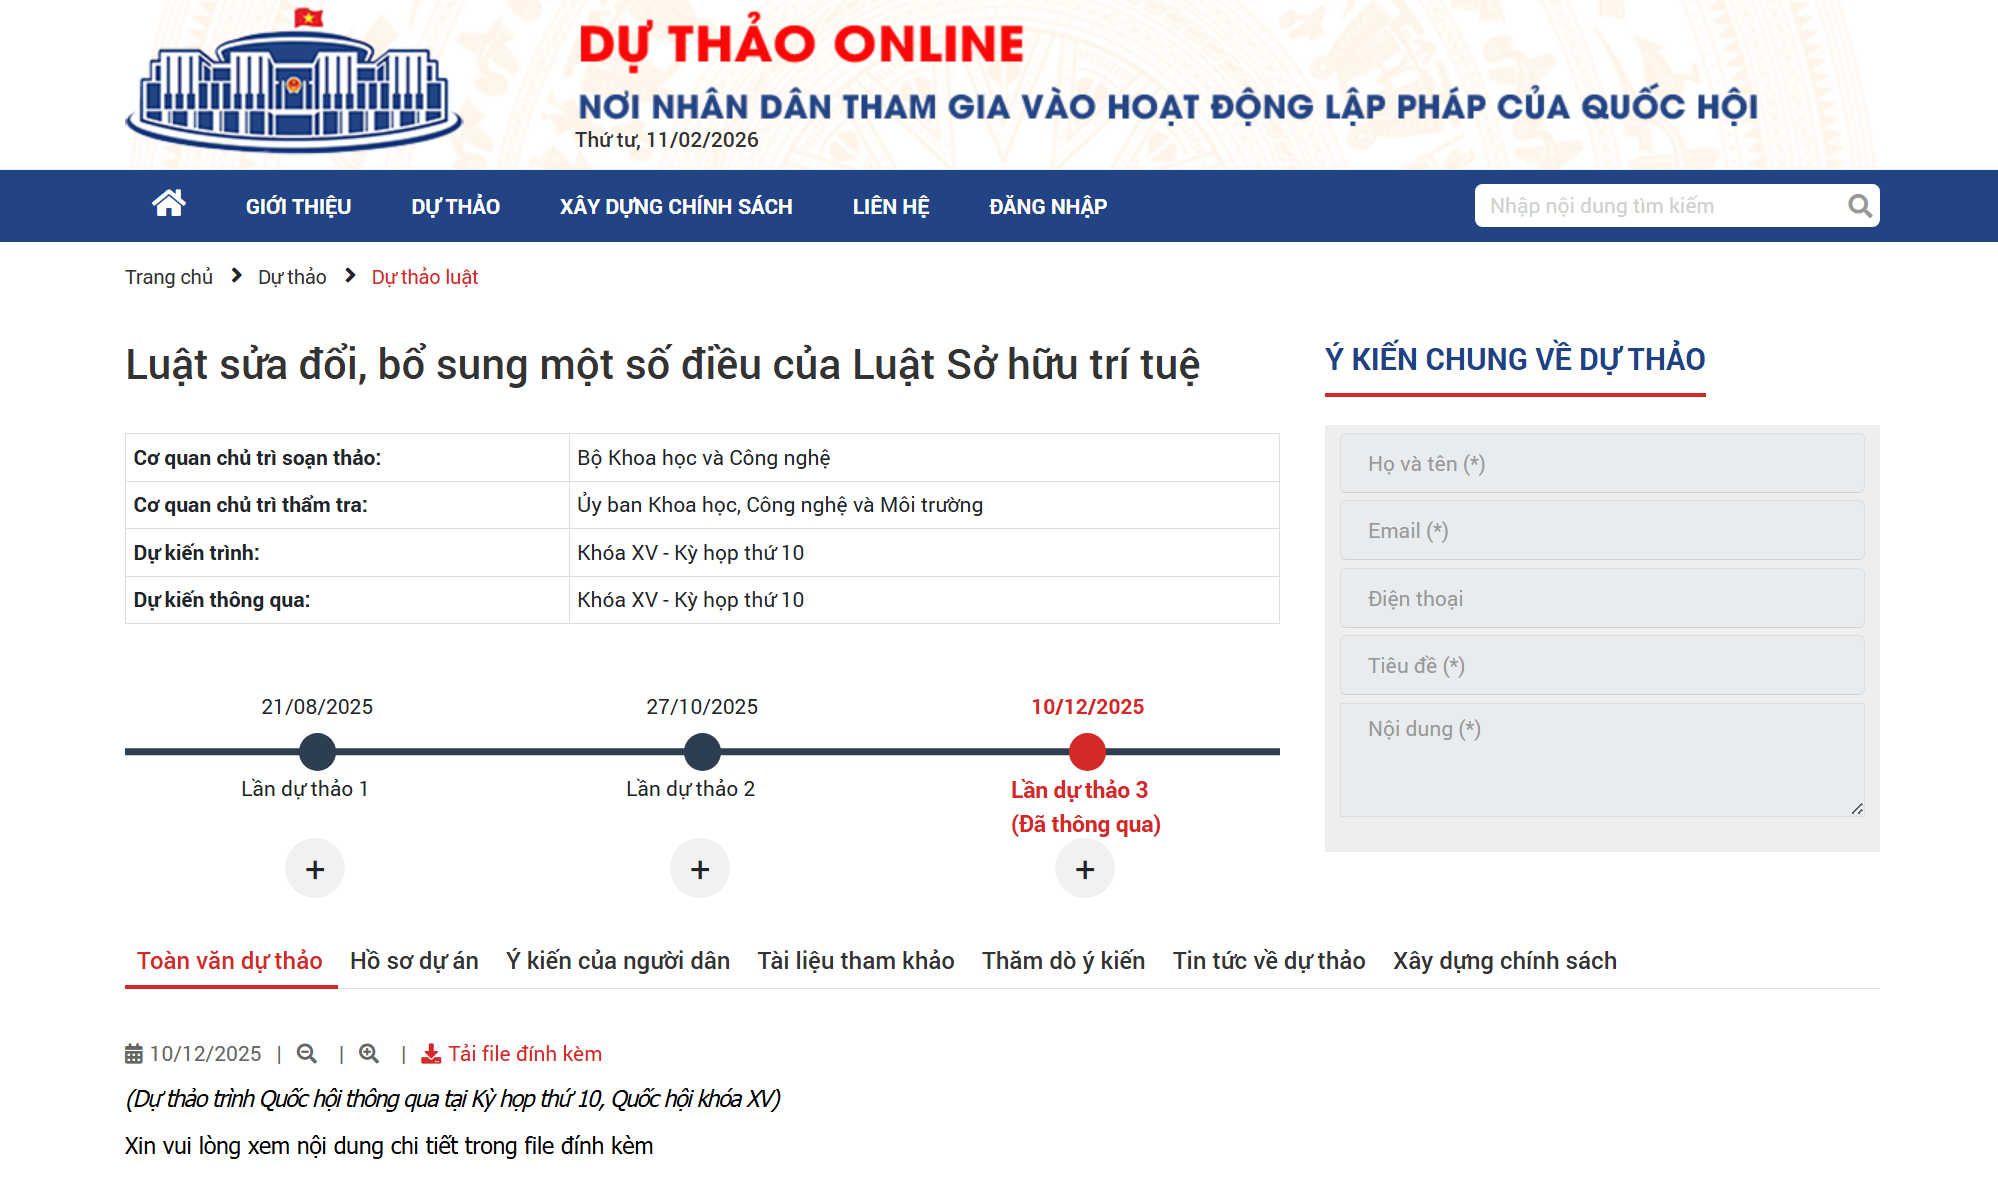Open the Ý kiến của người dân tab
The height and width of the screenshot is (1201, 1998).
point(618,961)
